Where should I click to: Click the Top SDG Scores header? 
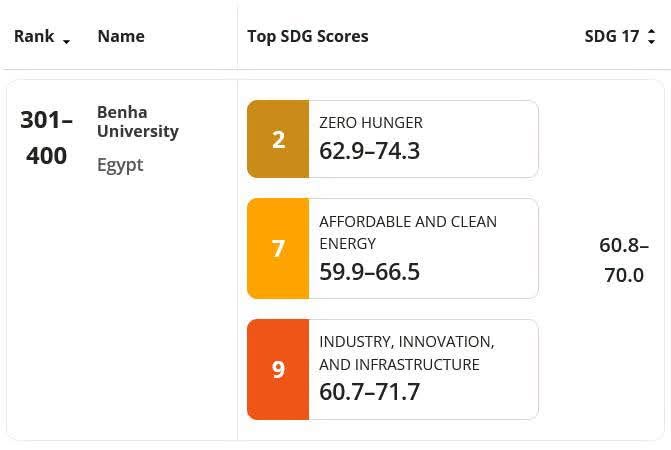[308, 36]
